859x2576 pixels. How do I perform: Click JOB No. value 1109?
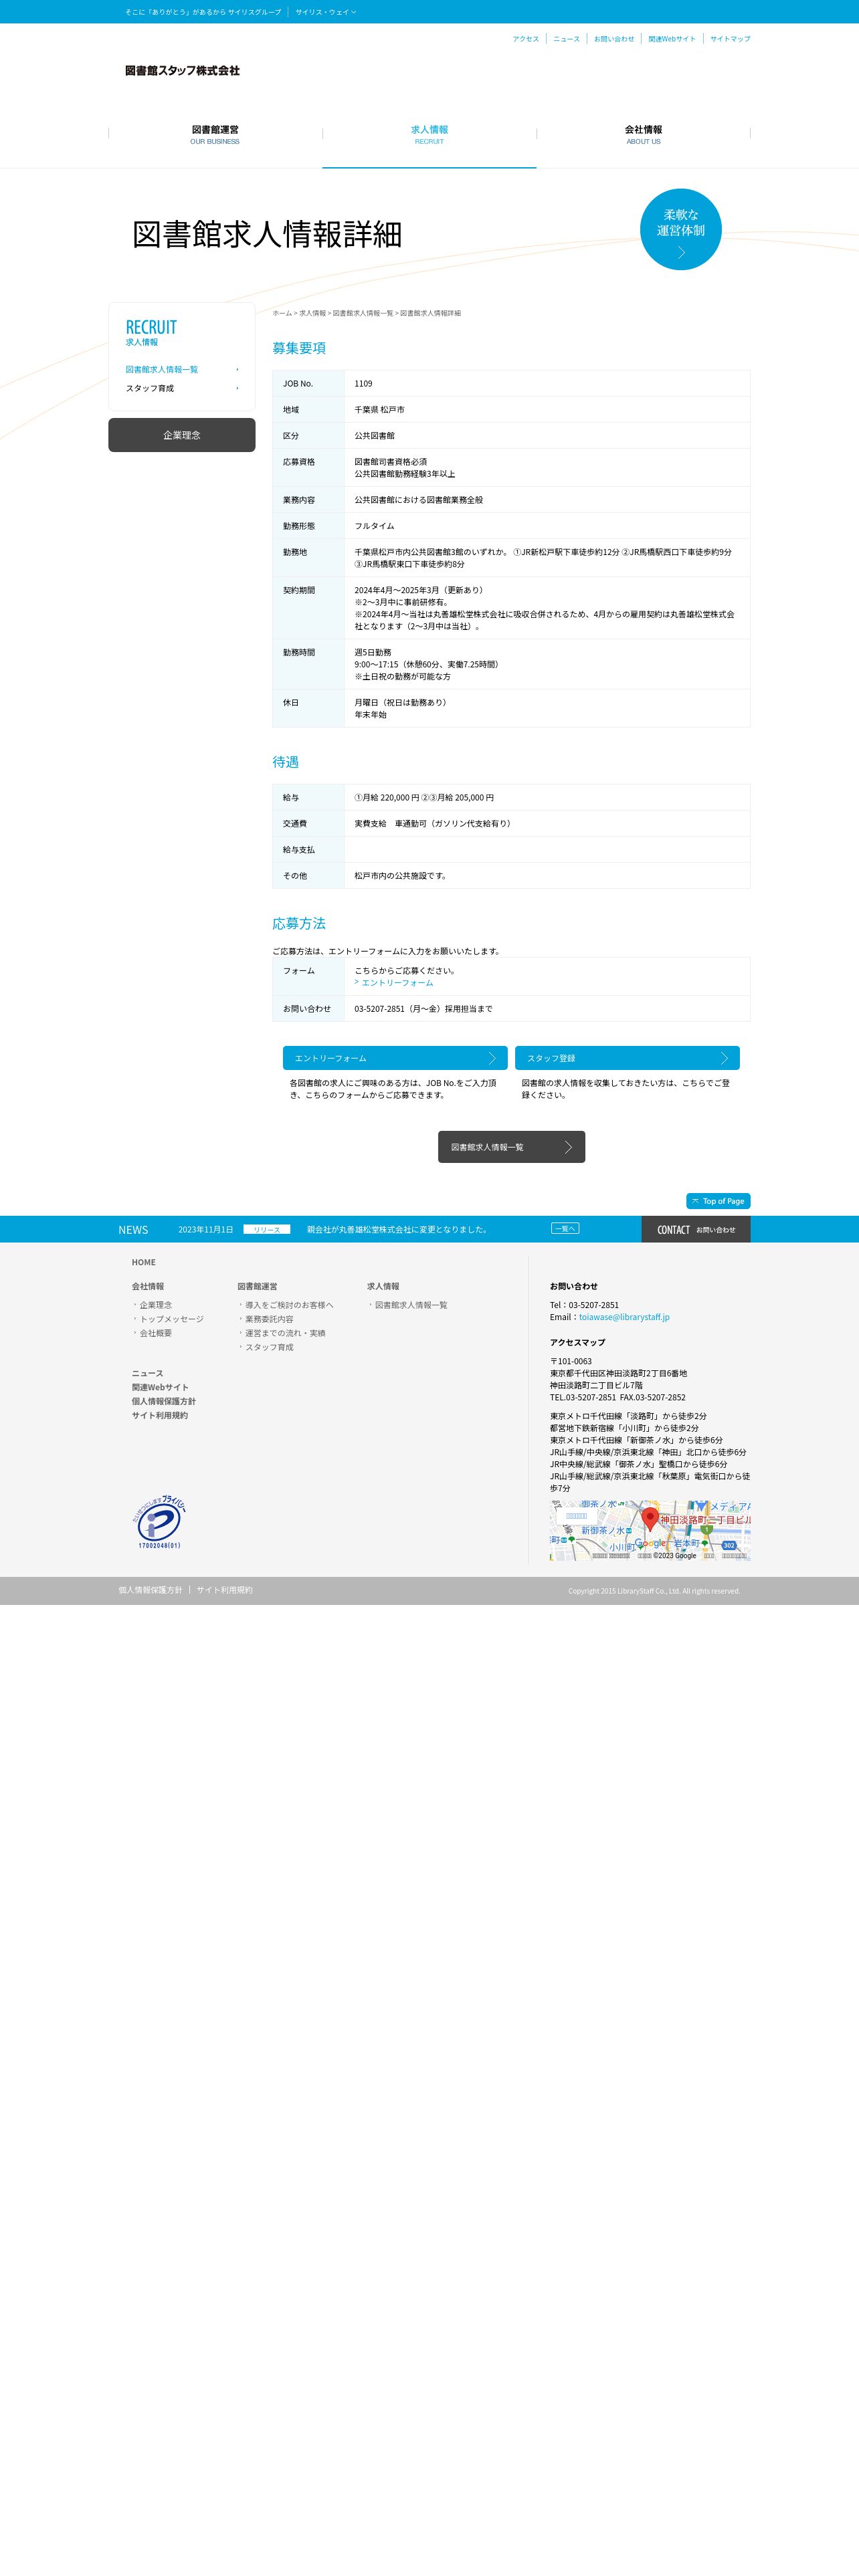click(x=363, y=384)
